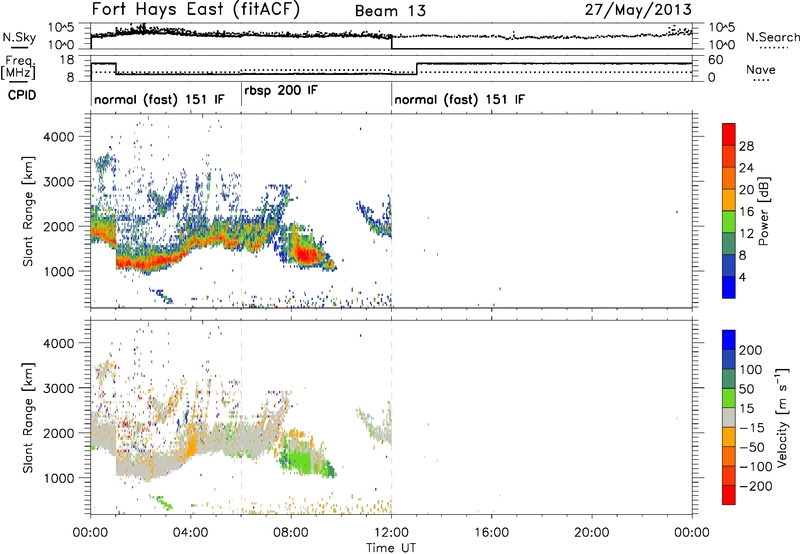800x554 pixels.
Task: Click the "28" label on Power colorbar
Action: click(746, 146)
